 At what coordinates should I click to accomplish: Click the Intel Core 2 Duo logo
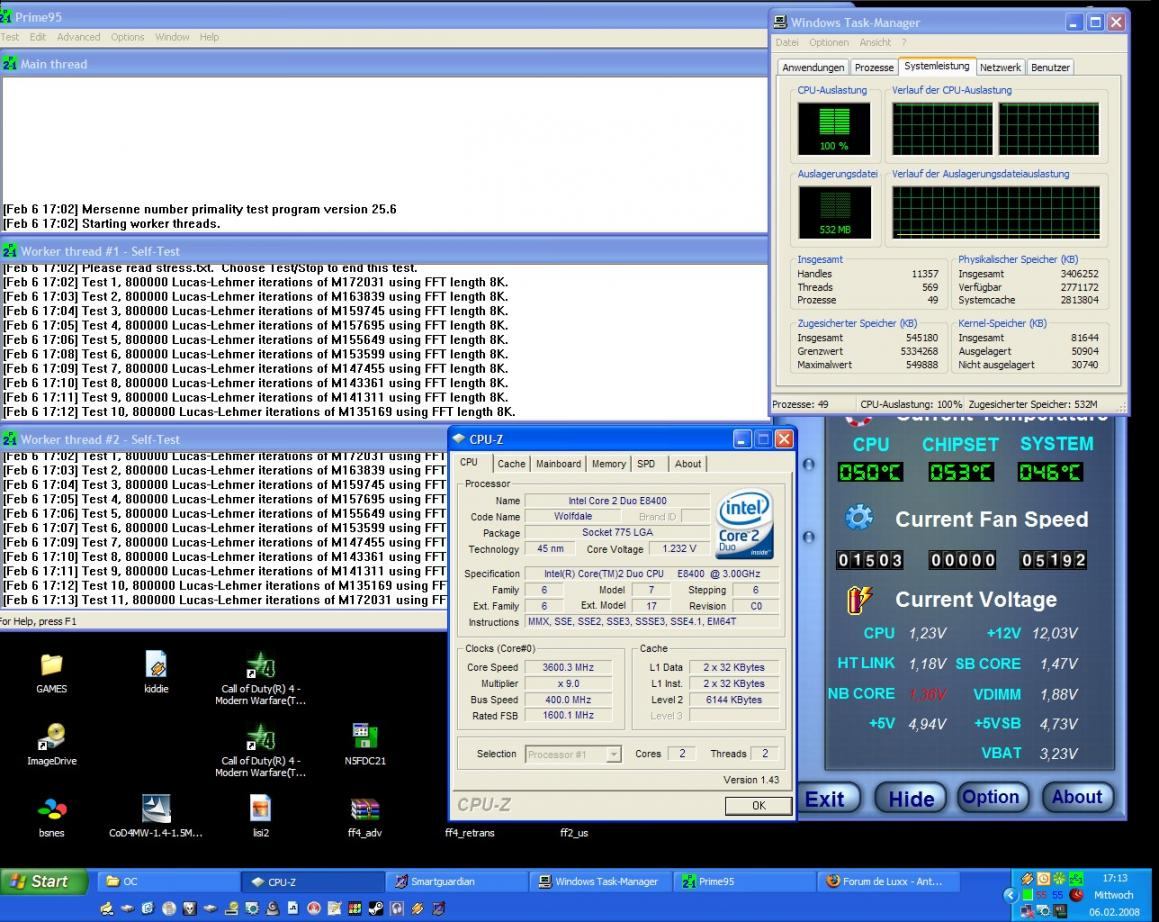coord(745,524)
